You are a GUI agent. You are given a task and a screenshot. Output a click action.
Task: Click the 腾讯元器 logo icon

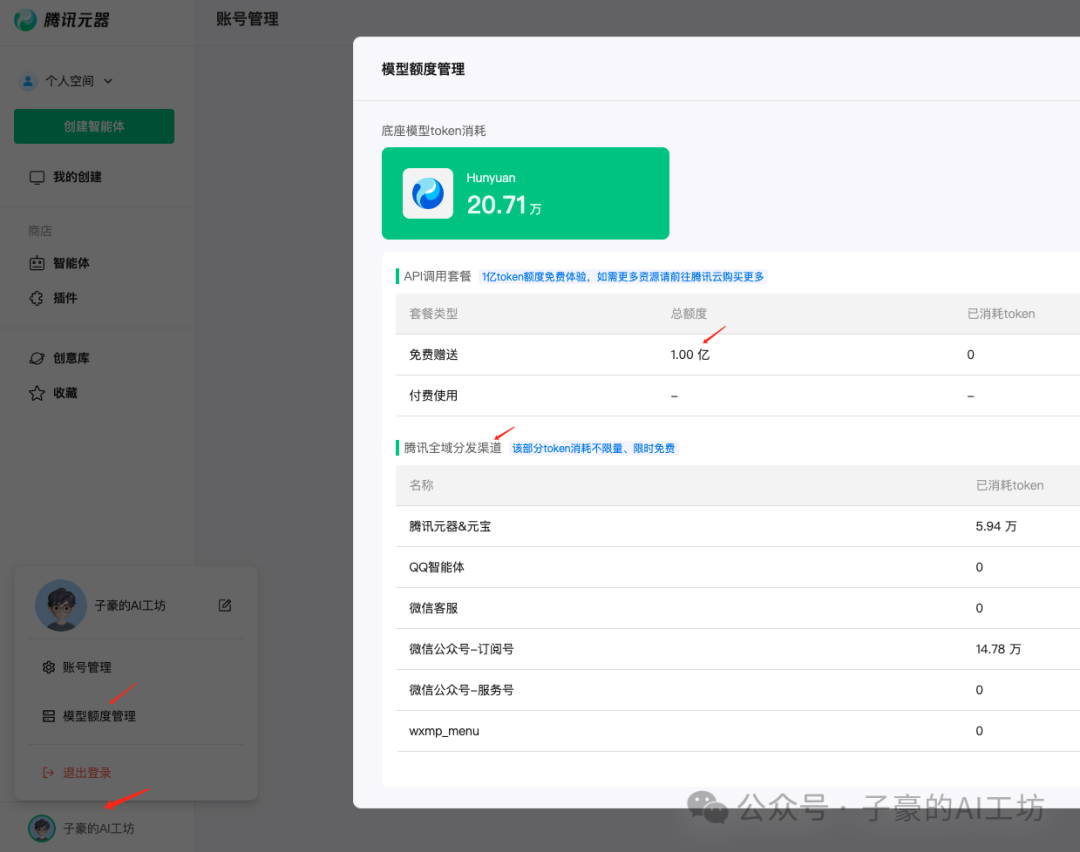tap(24, 19)
